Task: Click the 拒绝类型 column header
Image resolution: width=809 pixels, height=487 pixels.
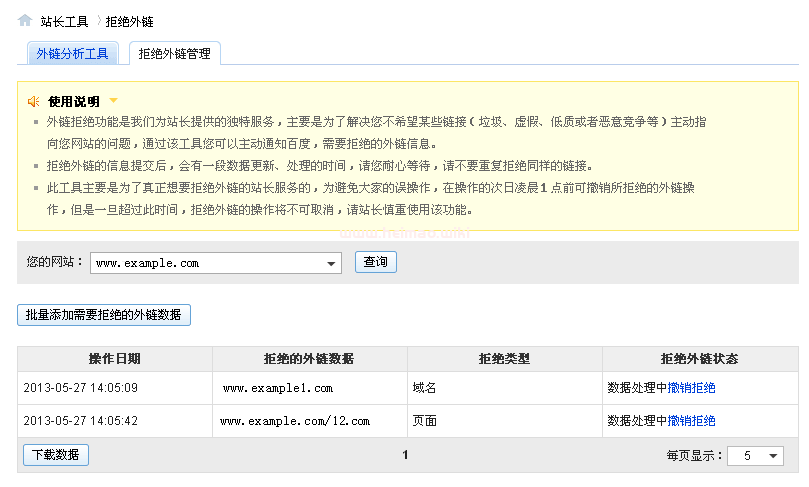Action: click(504, 359)
